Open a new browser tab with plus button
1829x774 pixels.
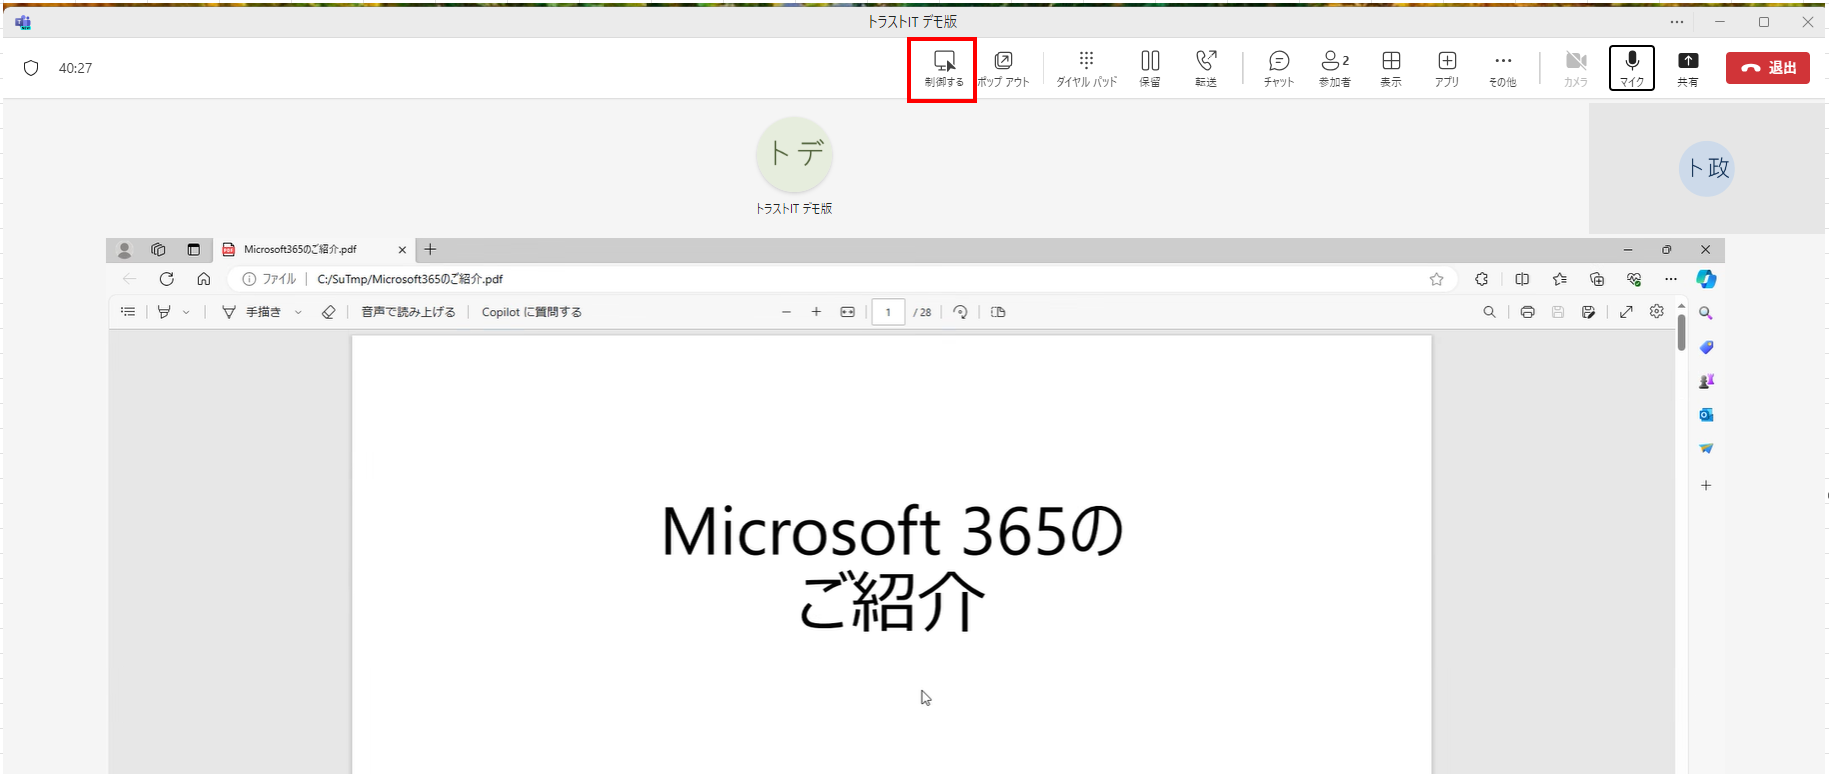(x=430, y=249)
